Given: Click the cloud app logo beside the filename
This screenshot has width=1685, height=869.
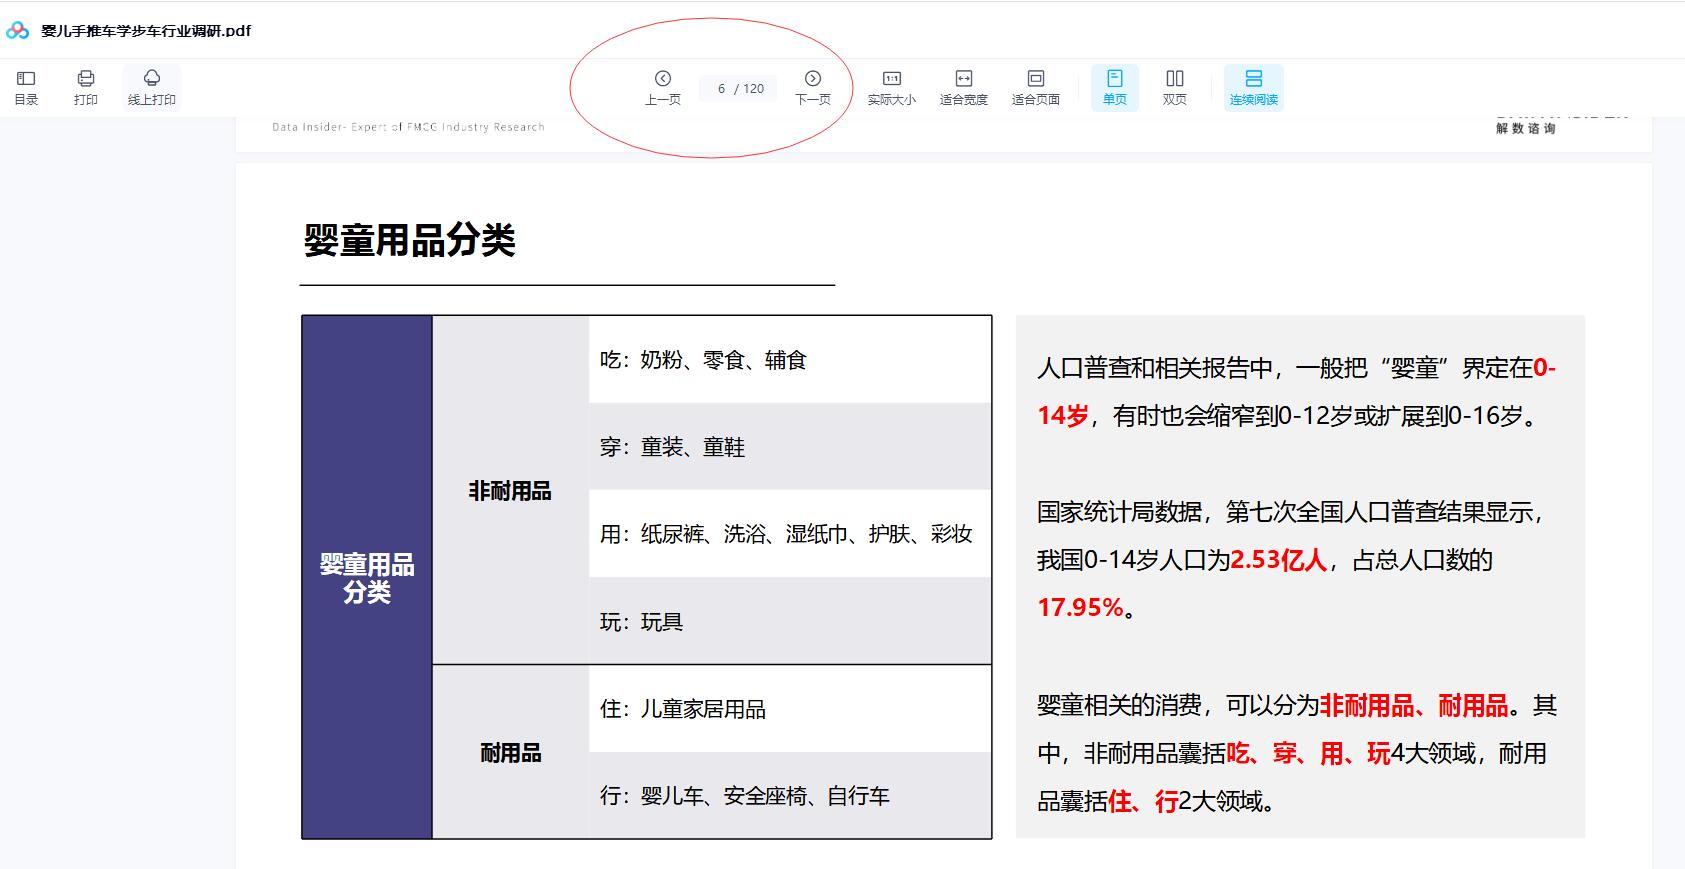Looking at the screenshot, I should click(x=17, y=31).
